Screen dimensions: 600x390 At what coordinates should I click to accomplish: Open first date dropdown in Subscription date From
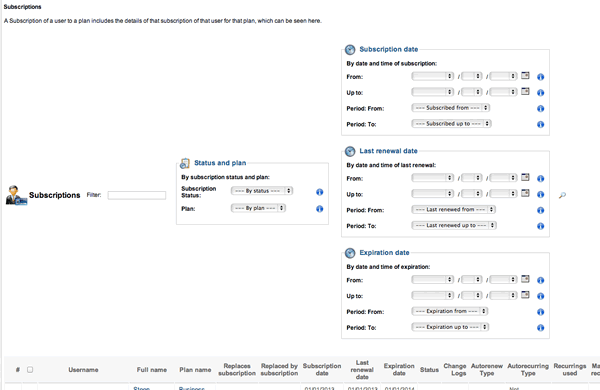pyautogui.click(x=433, y=76)
